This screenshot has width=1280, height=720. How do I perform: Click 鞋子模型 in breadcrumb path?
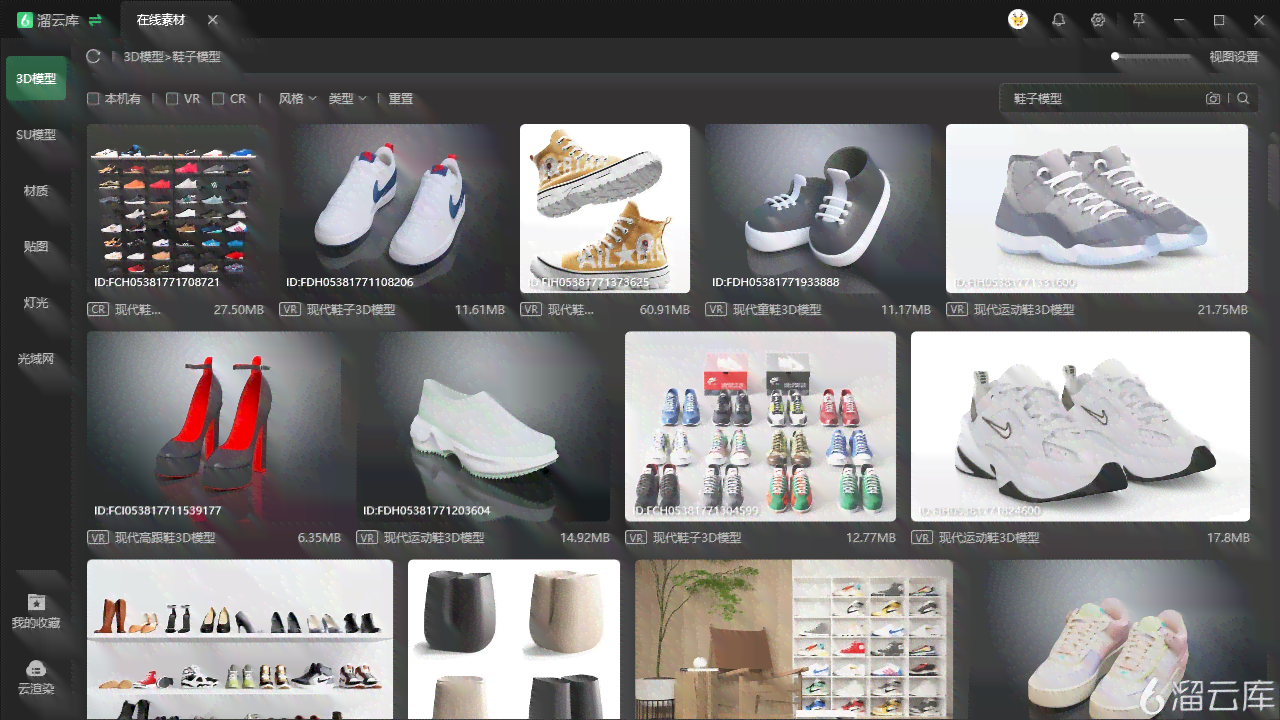pyautogui.click(x=196, y=57)
